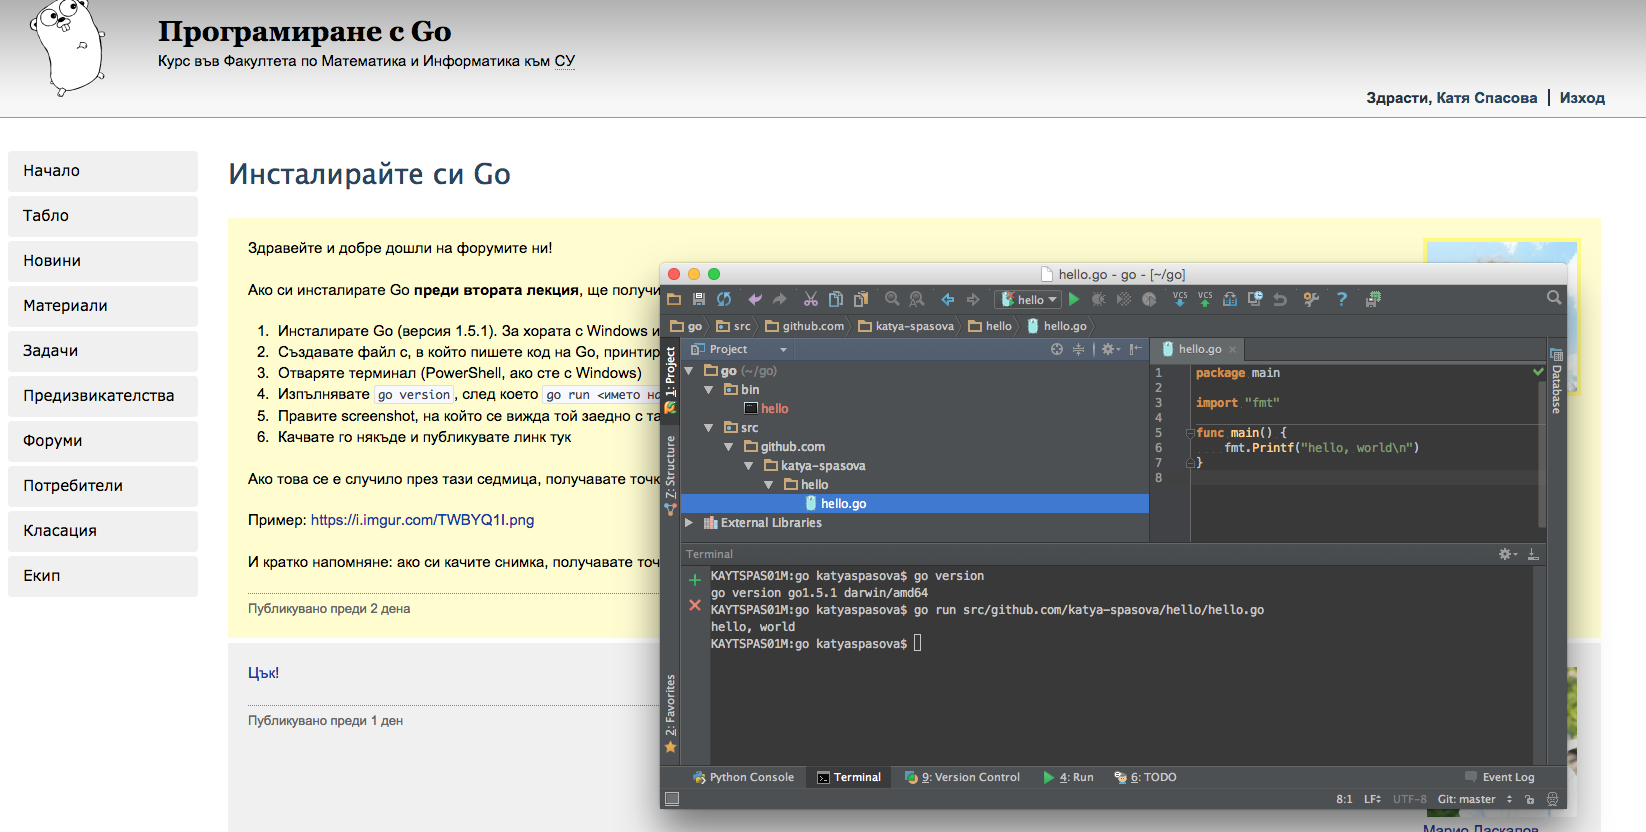
Task: Select hello.go file in project tree
Action: click(914, 504)
